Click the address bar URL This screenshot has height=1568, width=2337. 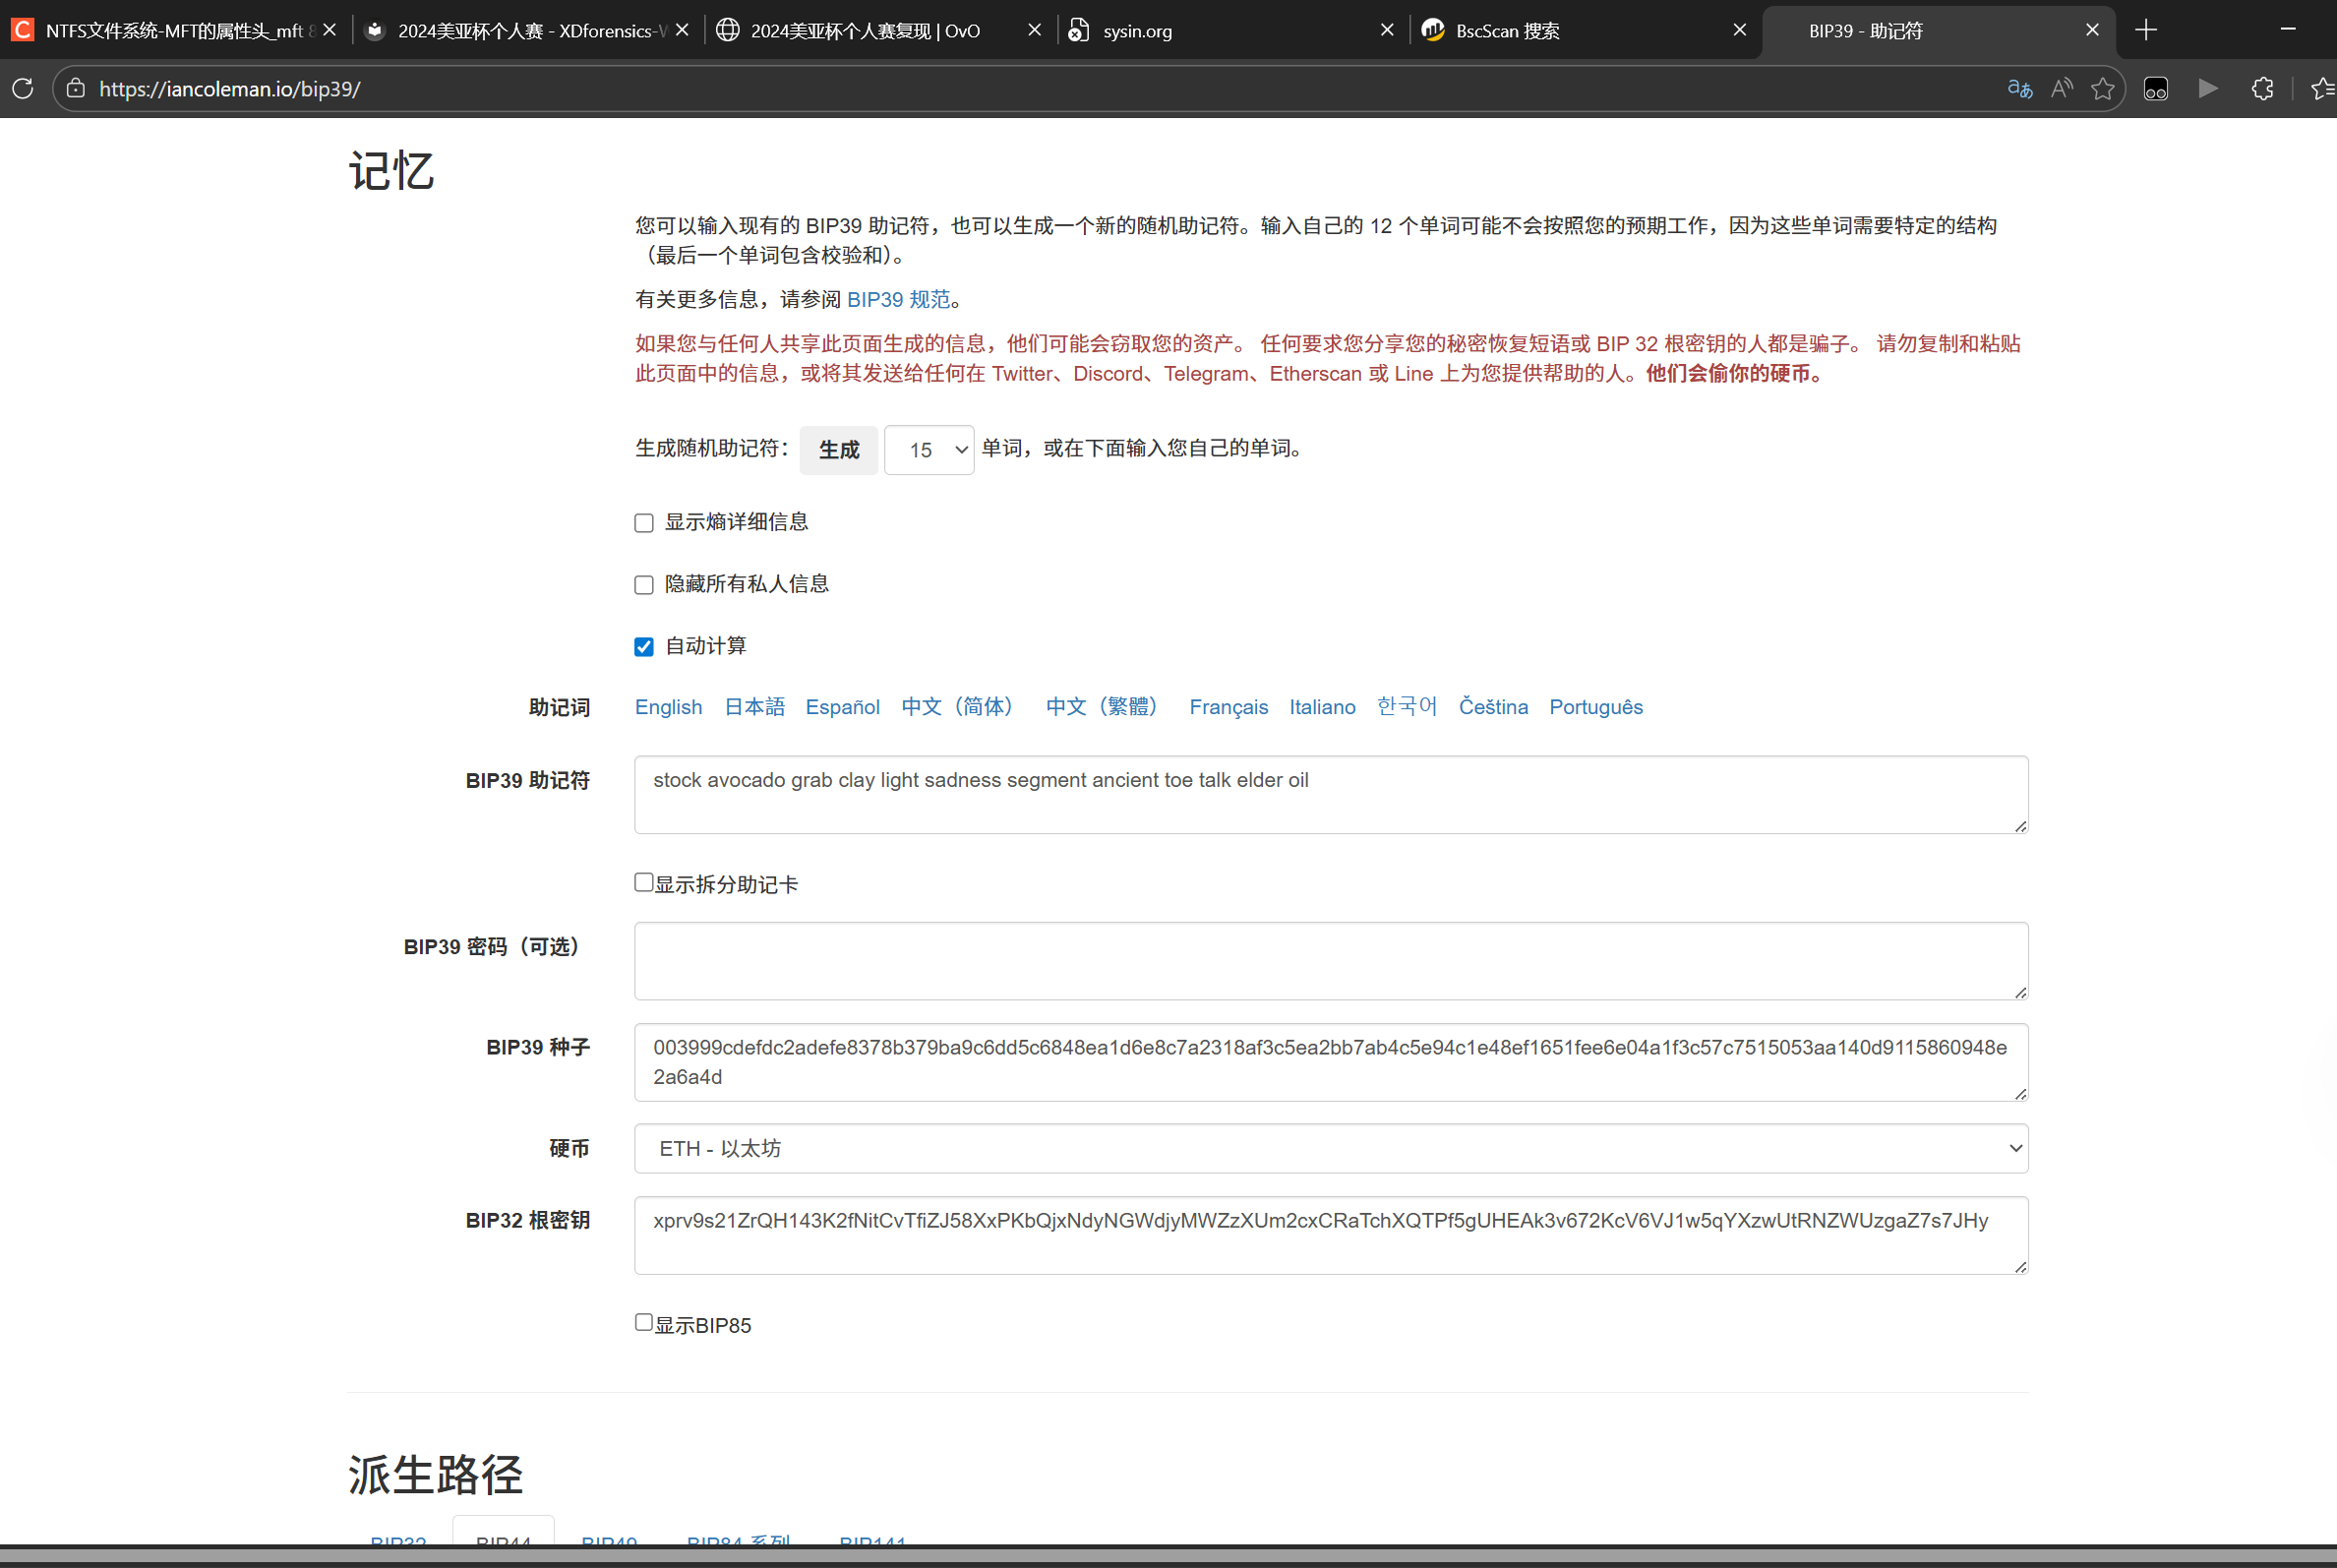229,89
